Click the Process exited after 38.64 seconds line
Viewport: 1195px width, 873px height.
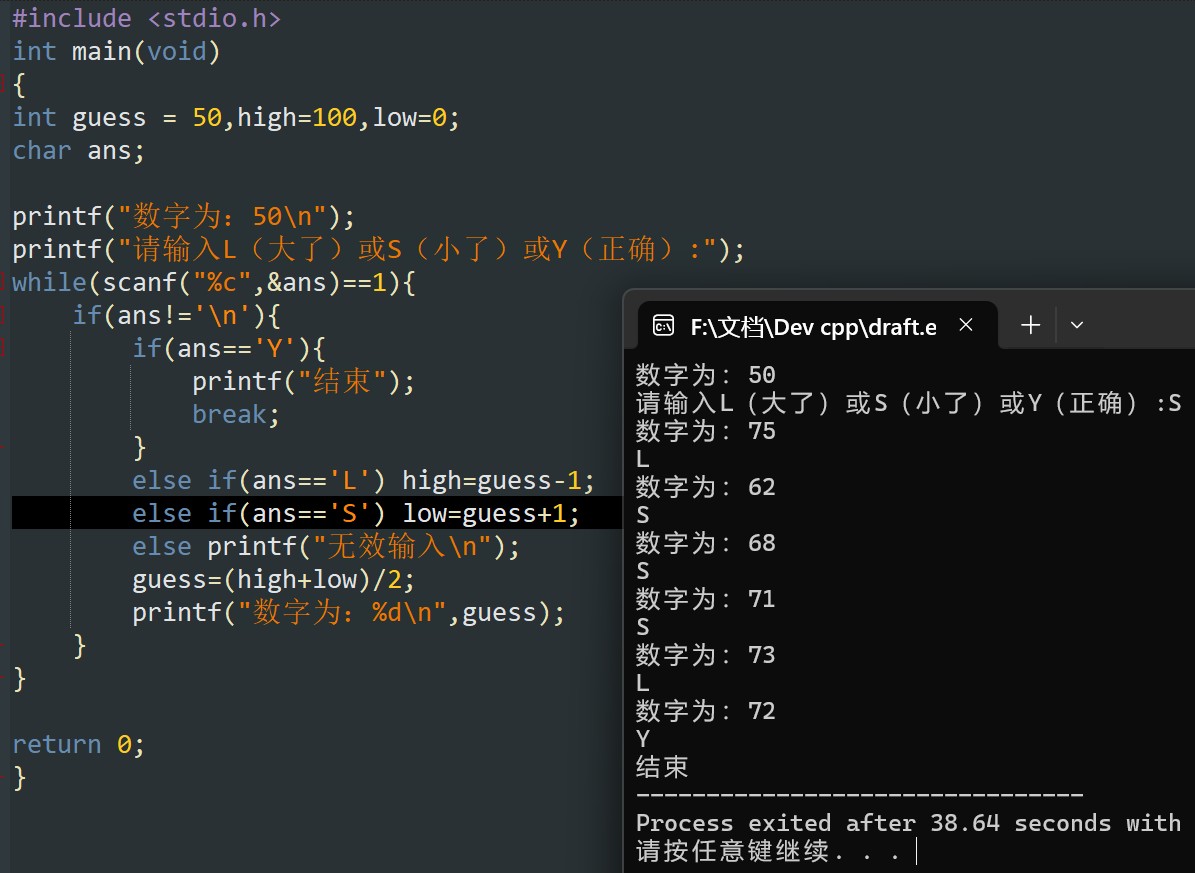click(x=908, y=823)
